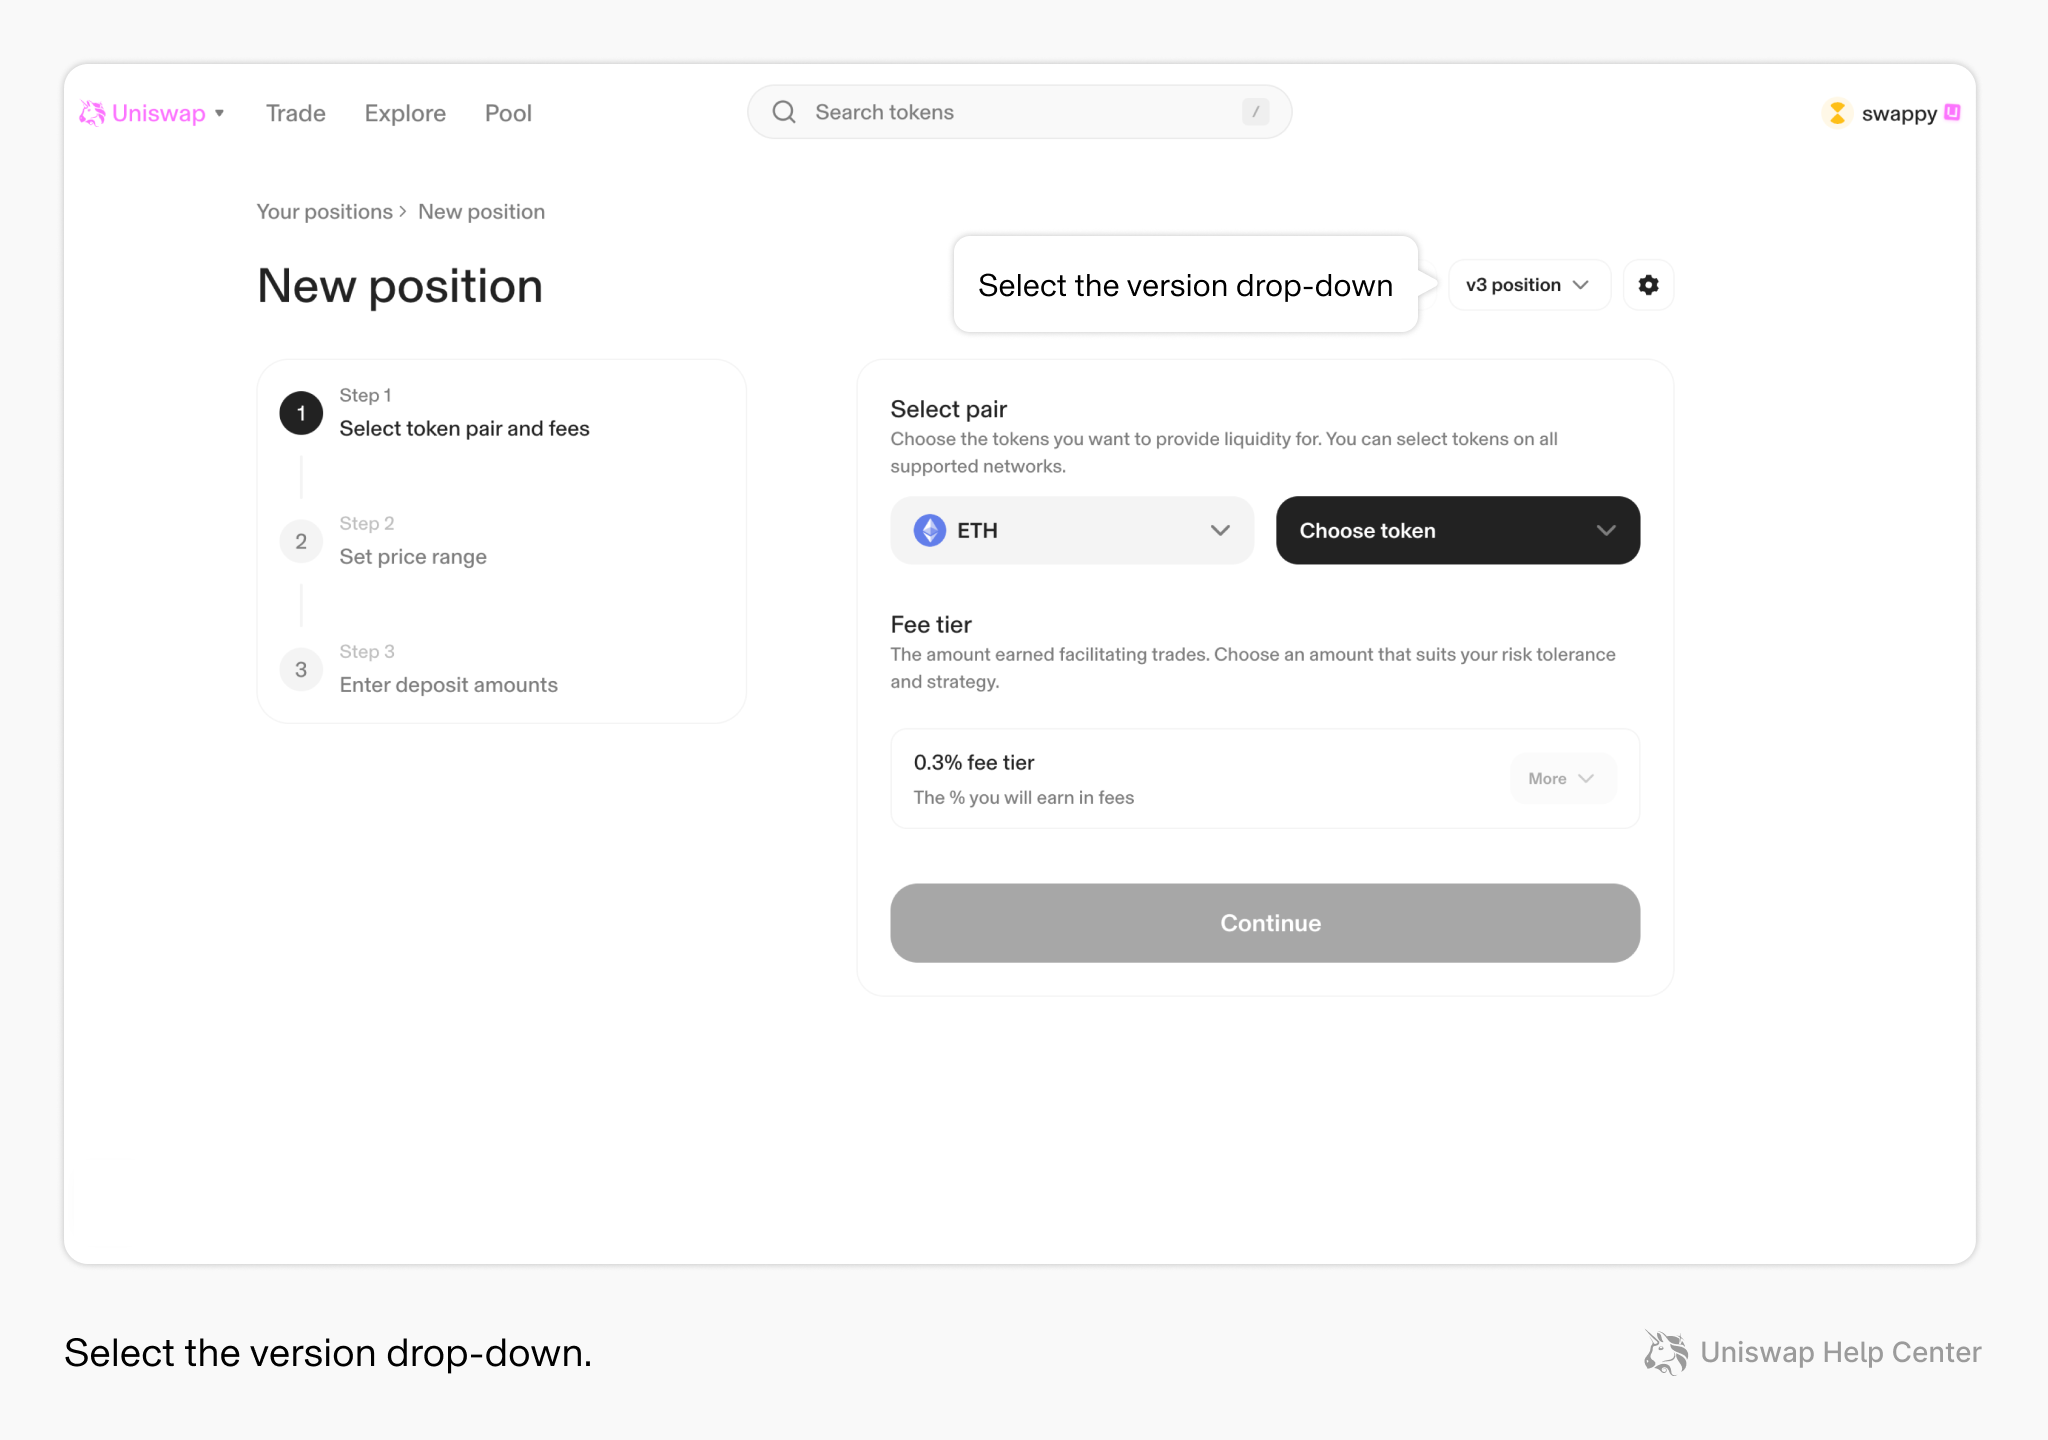Open the Trade menu
This screenshot has width=2048, height=1440.
[296, 113]
